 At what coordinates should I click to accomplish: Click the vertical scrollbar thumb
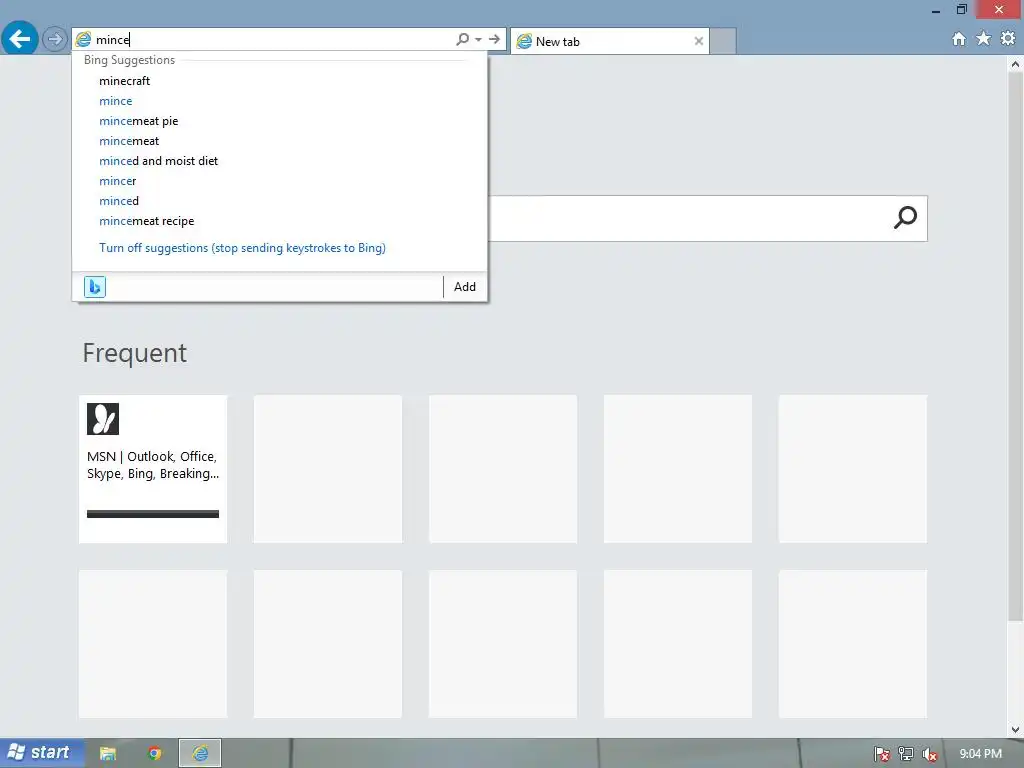pyautogui.click(x=1015, y=346)
